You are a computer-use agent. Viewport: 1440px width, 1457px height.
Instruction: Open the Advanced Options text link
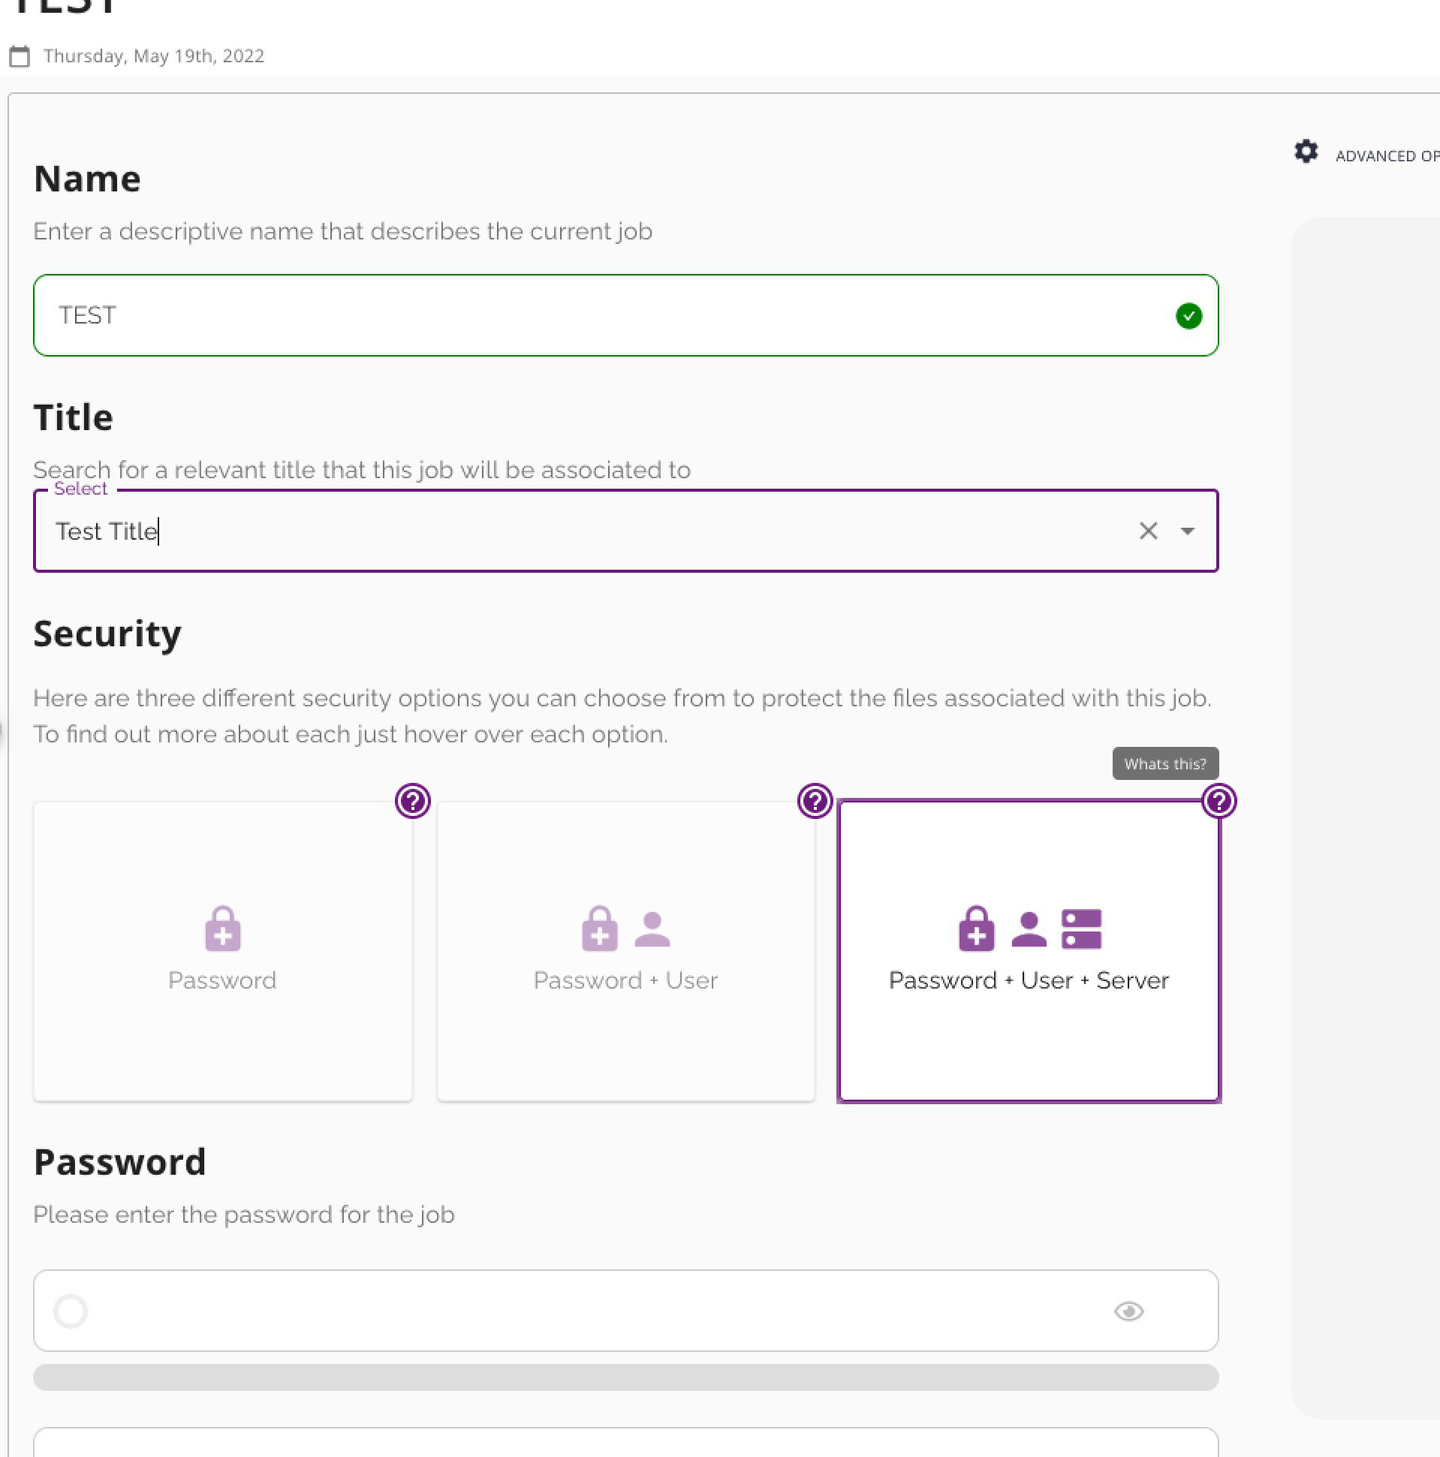[x=1387, y=156]
